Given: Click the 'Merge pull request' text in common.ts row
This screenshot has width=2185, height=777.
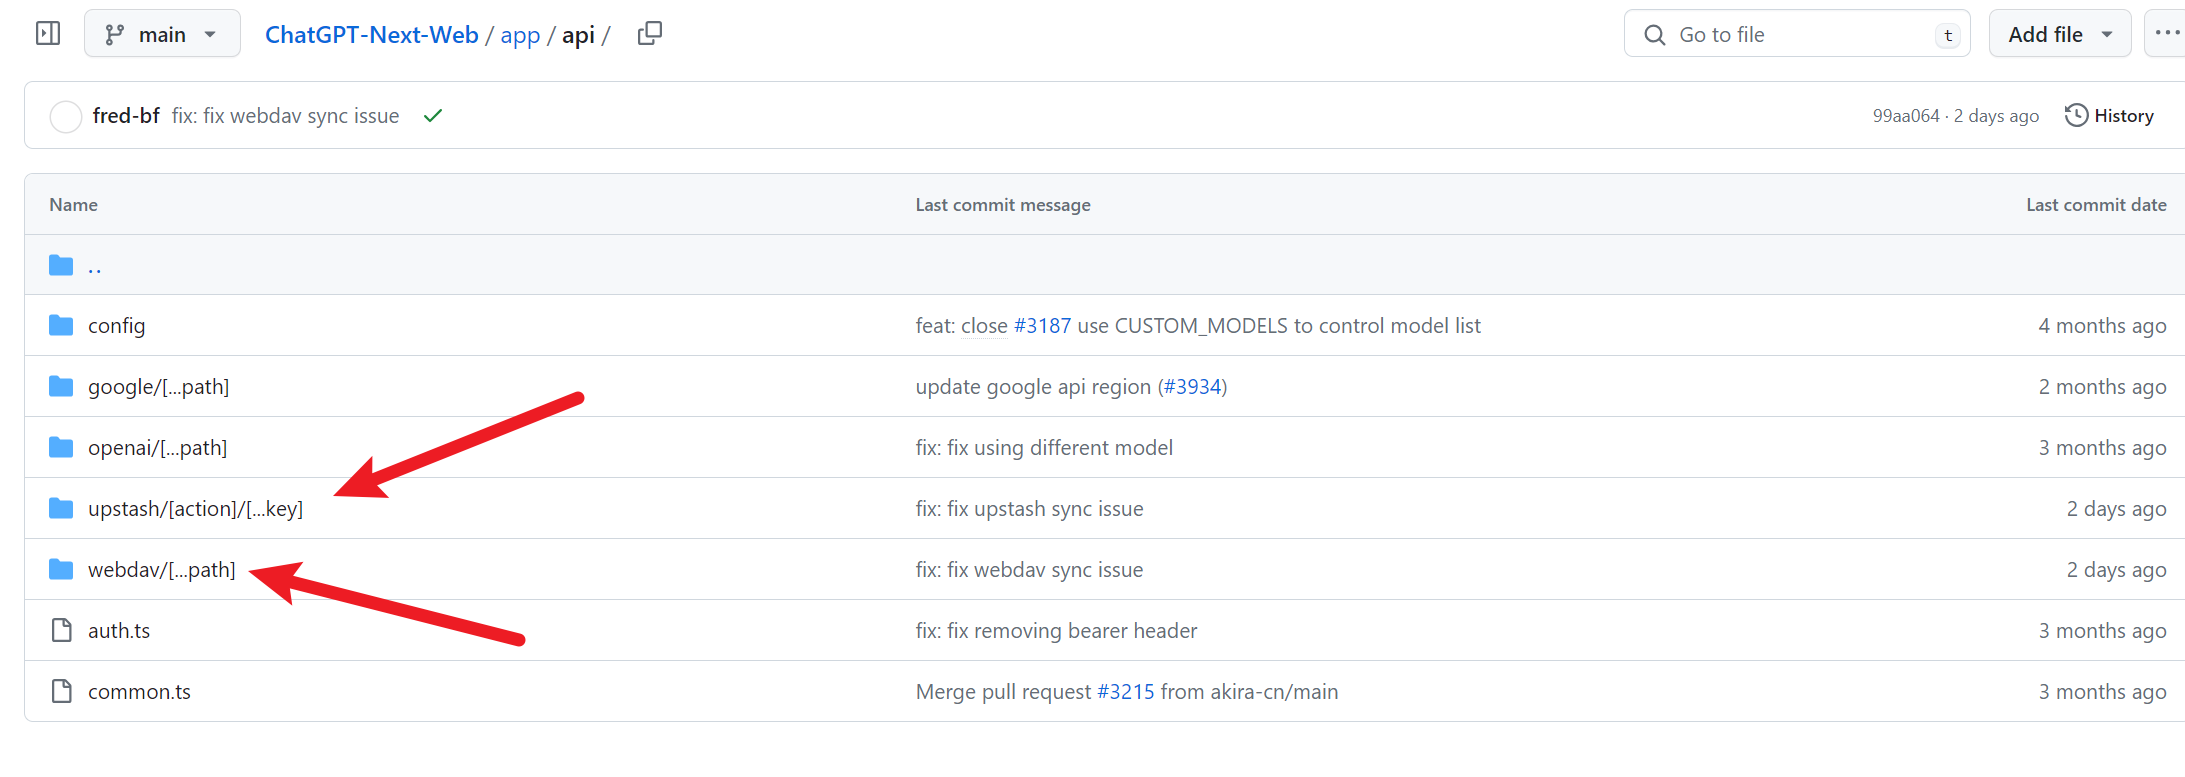Looking at the screenshot, I should [1003, 692].
